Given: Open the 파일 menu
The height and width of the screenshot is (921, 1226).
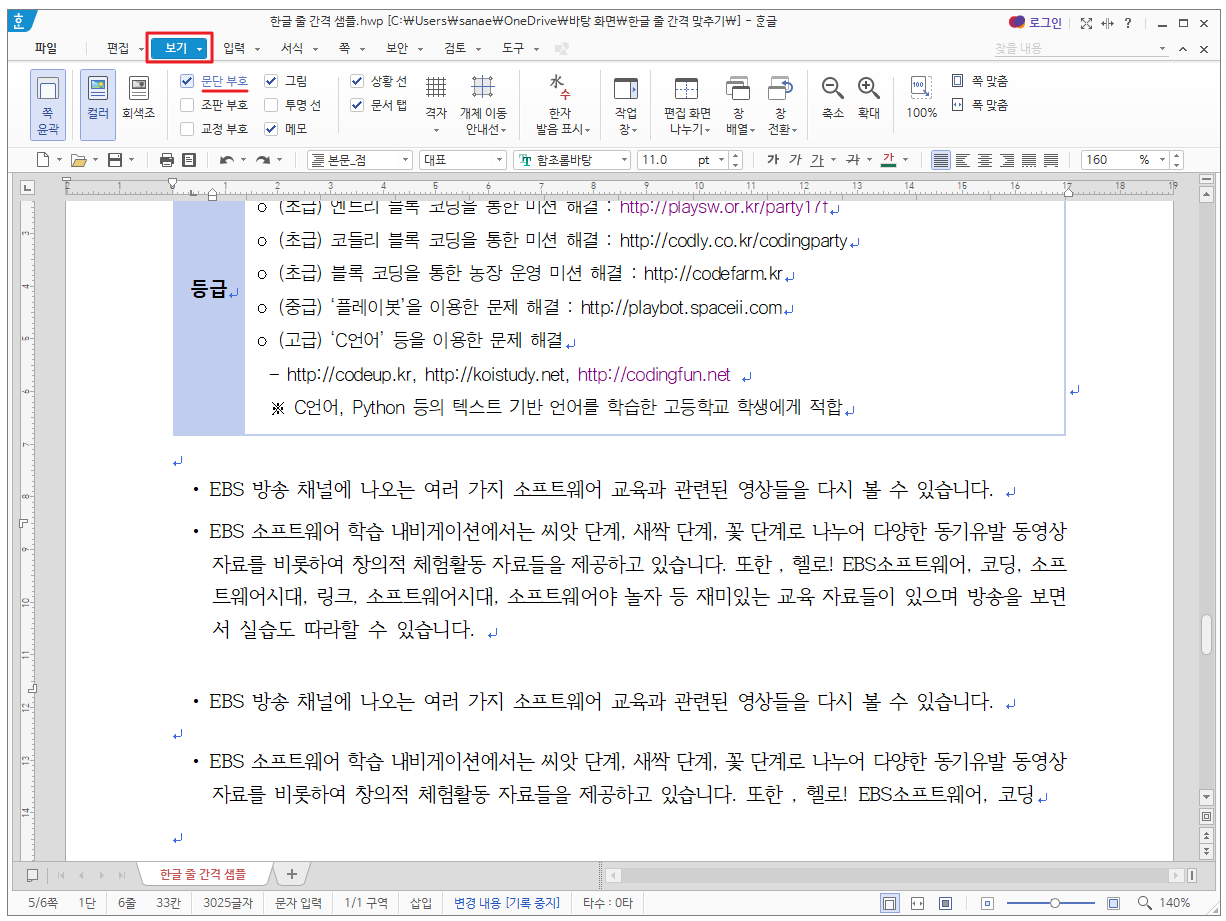Looking at the screenshot, I should click(45, 48).
